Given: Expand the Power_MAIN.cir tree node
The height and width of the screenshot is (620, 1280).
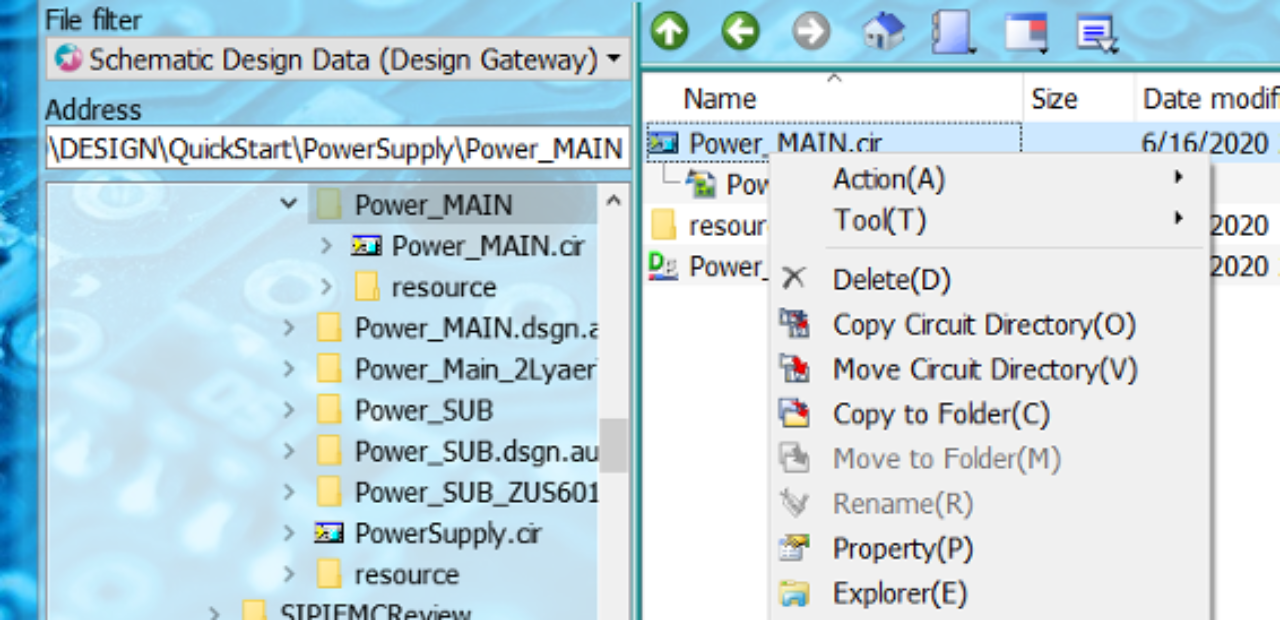Looking at the screenshot, I should click(326, 246).
